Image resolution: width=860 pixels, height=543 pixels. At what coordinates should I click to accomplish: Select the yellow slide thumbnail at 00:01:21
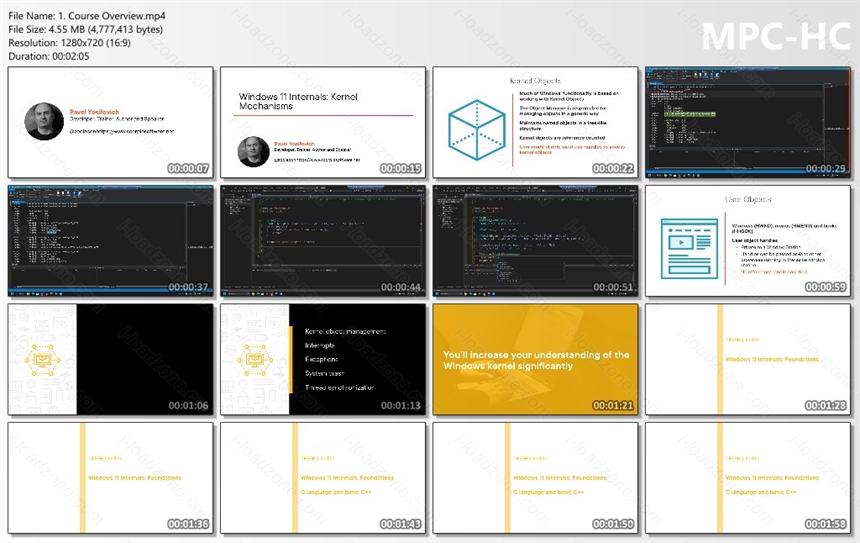point(535,359)
